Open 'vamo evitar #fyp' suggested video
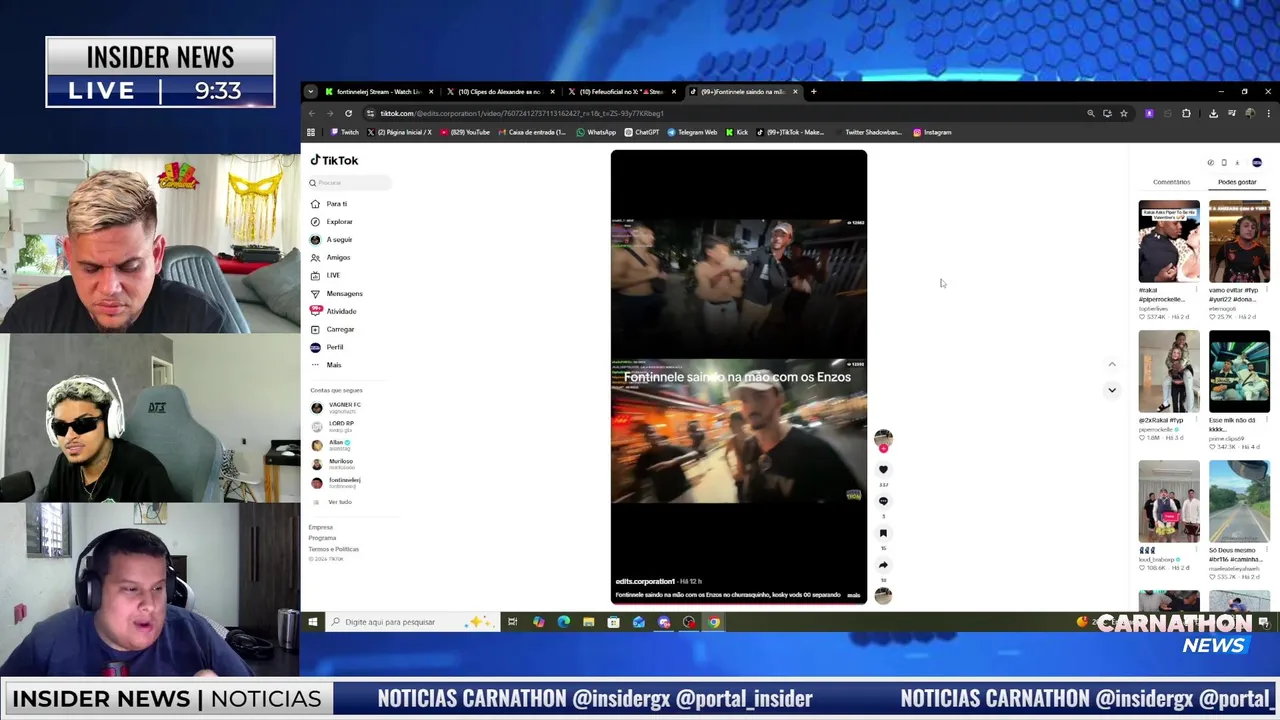This screenshot has width=1280, height=720. (1239, 241)
